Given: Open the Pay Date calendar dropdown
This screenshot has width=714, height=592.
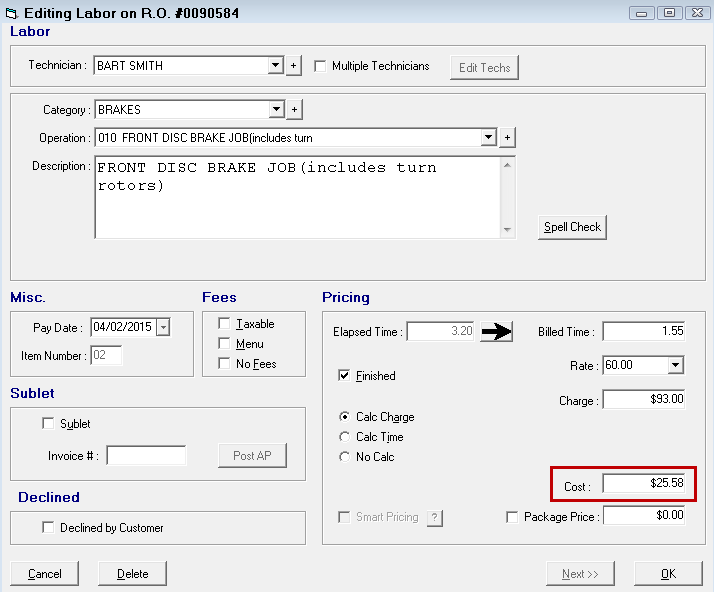Looking at the screenshot, I should click(x=163, y=327).
